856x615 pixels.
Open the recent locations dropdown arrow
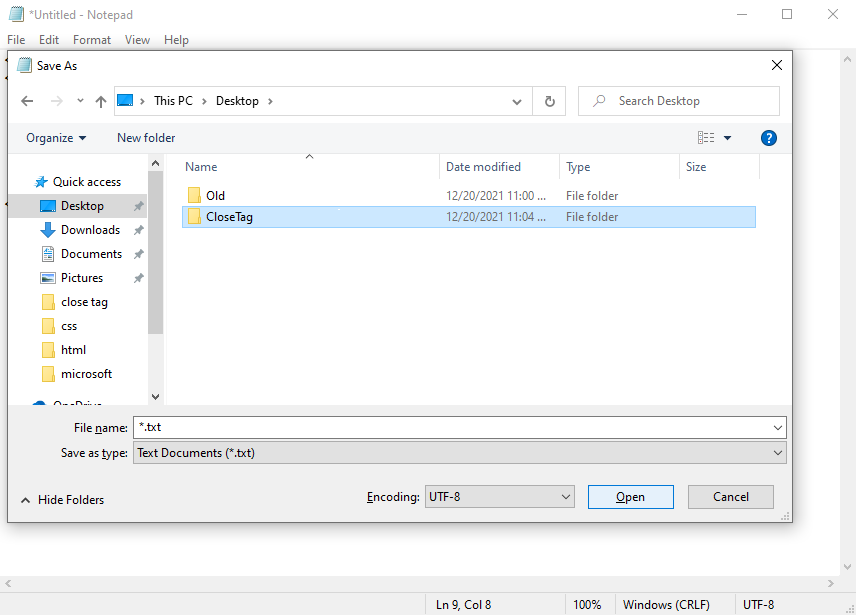tap(80, 100)
